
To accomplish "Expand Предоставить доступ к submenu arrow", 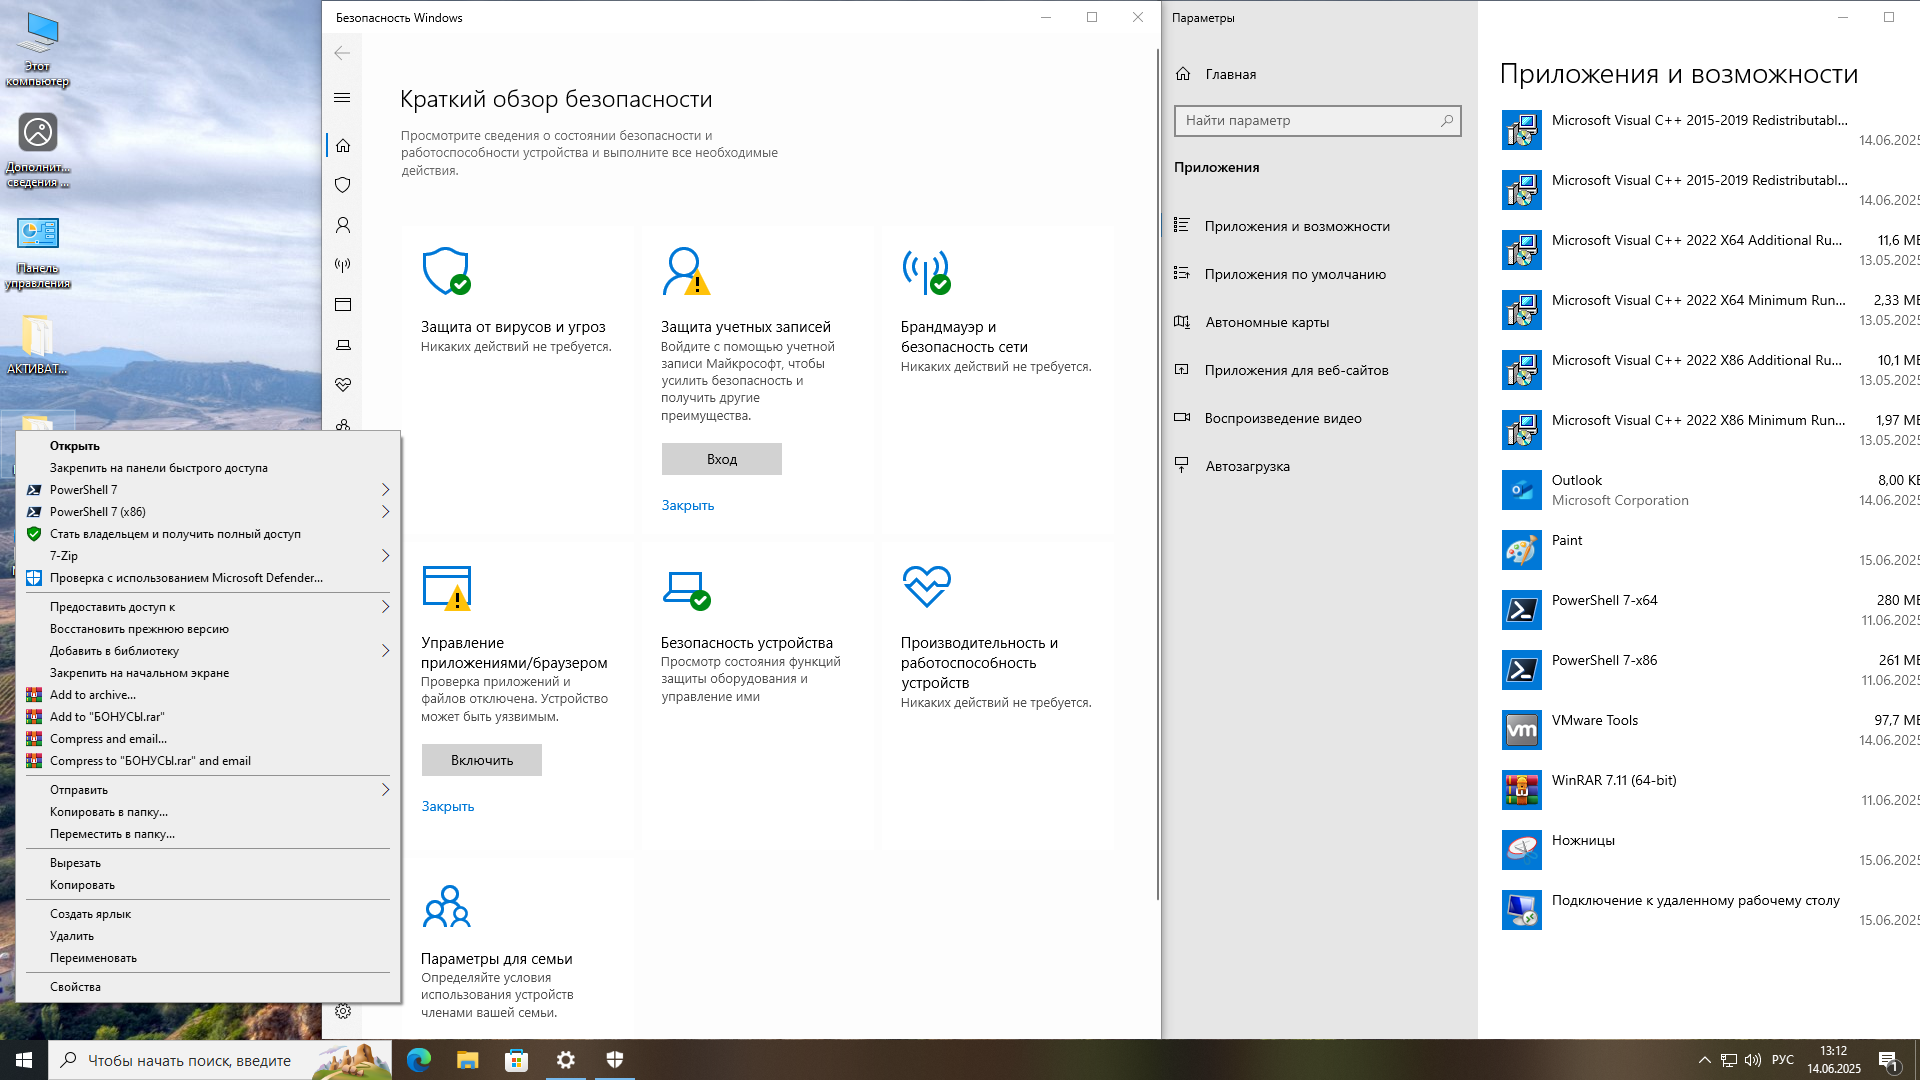I will [x=385, y=607].
